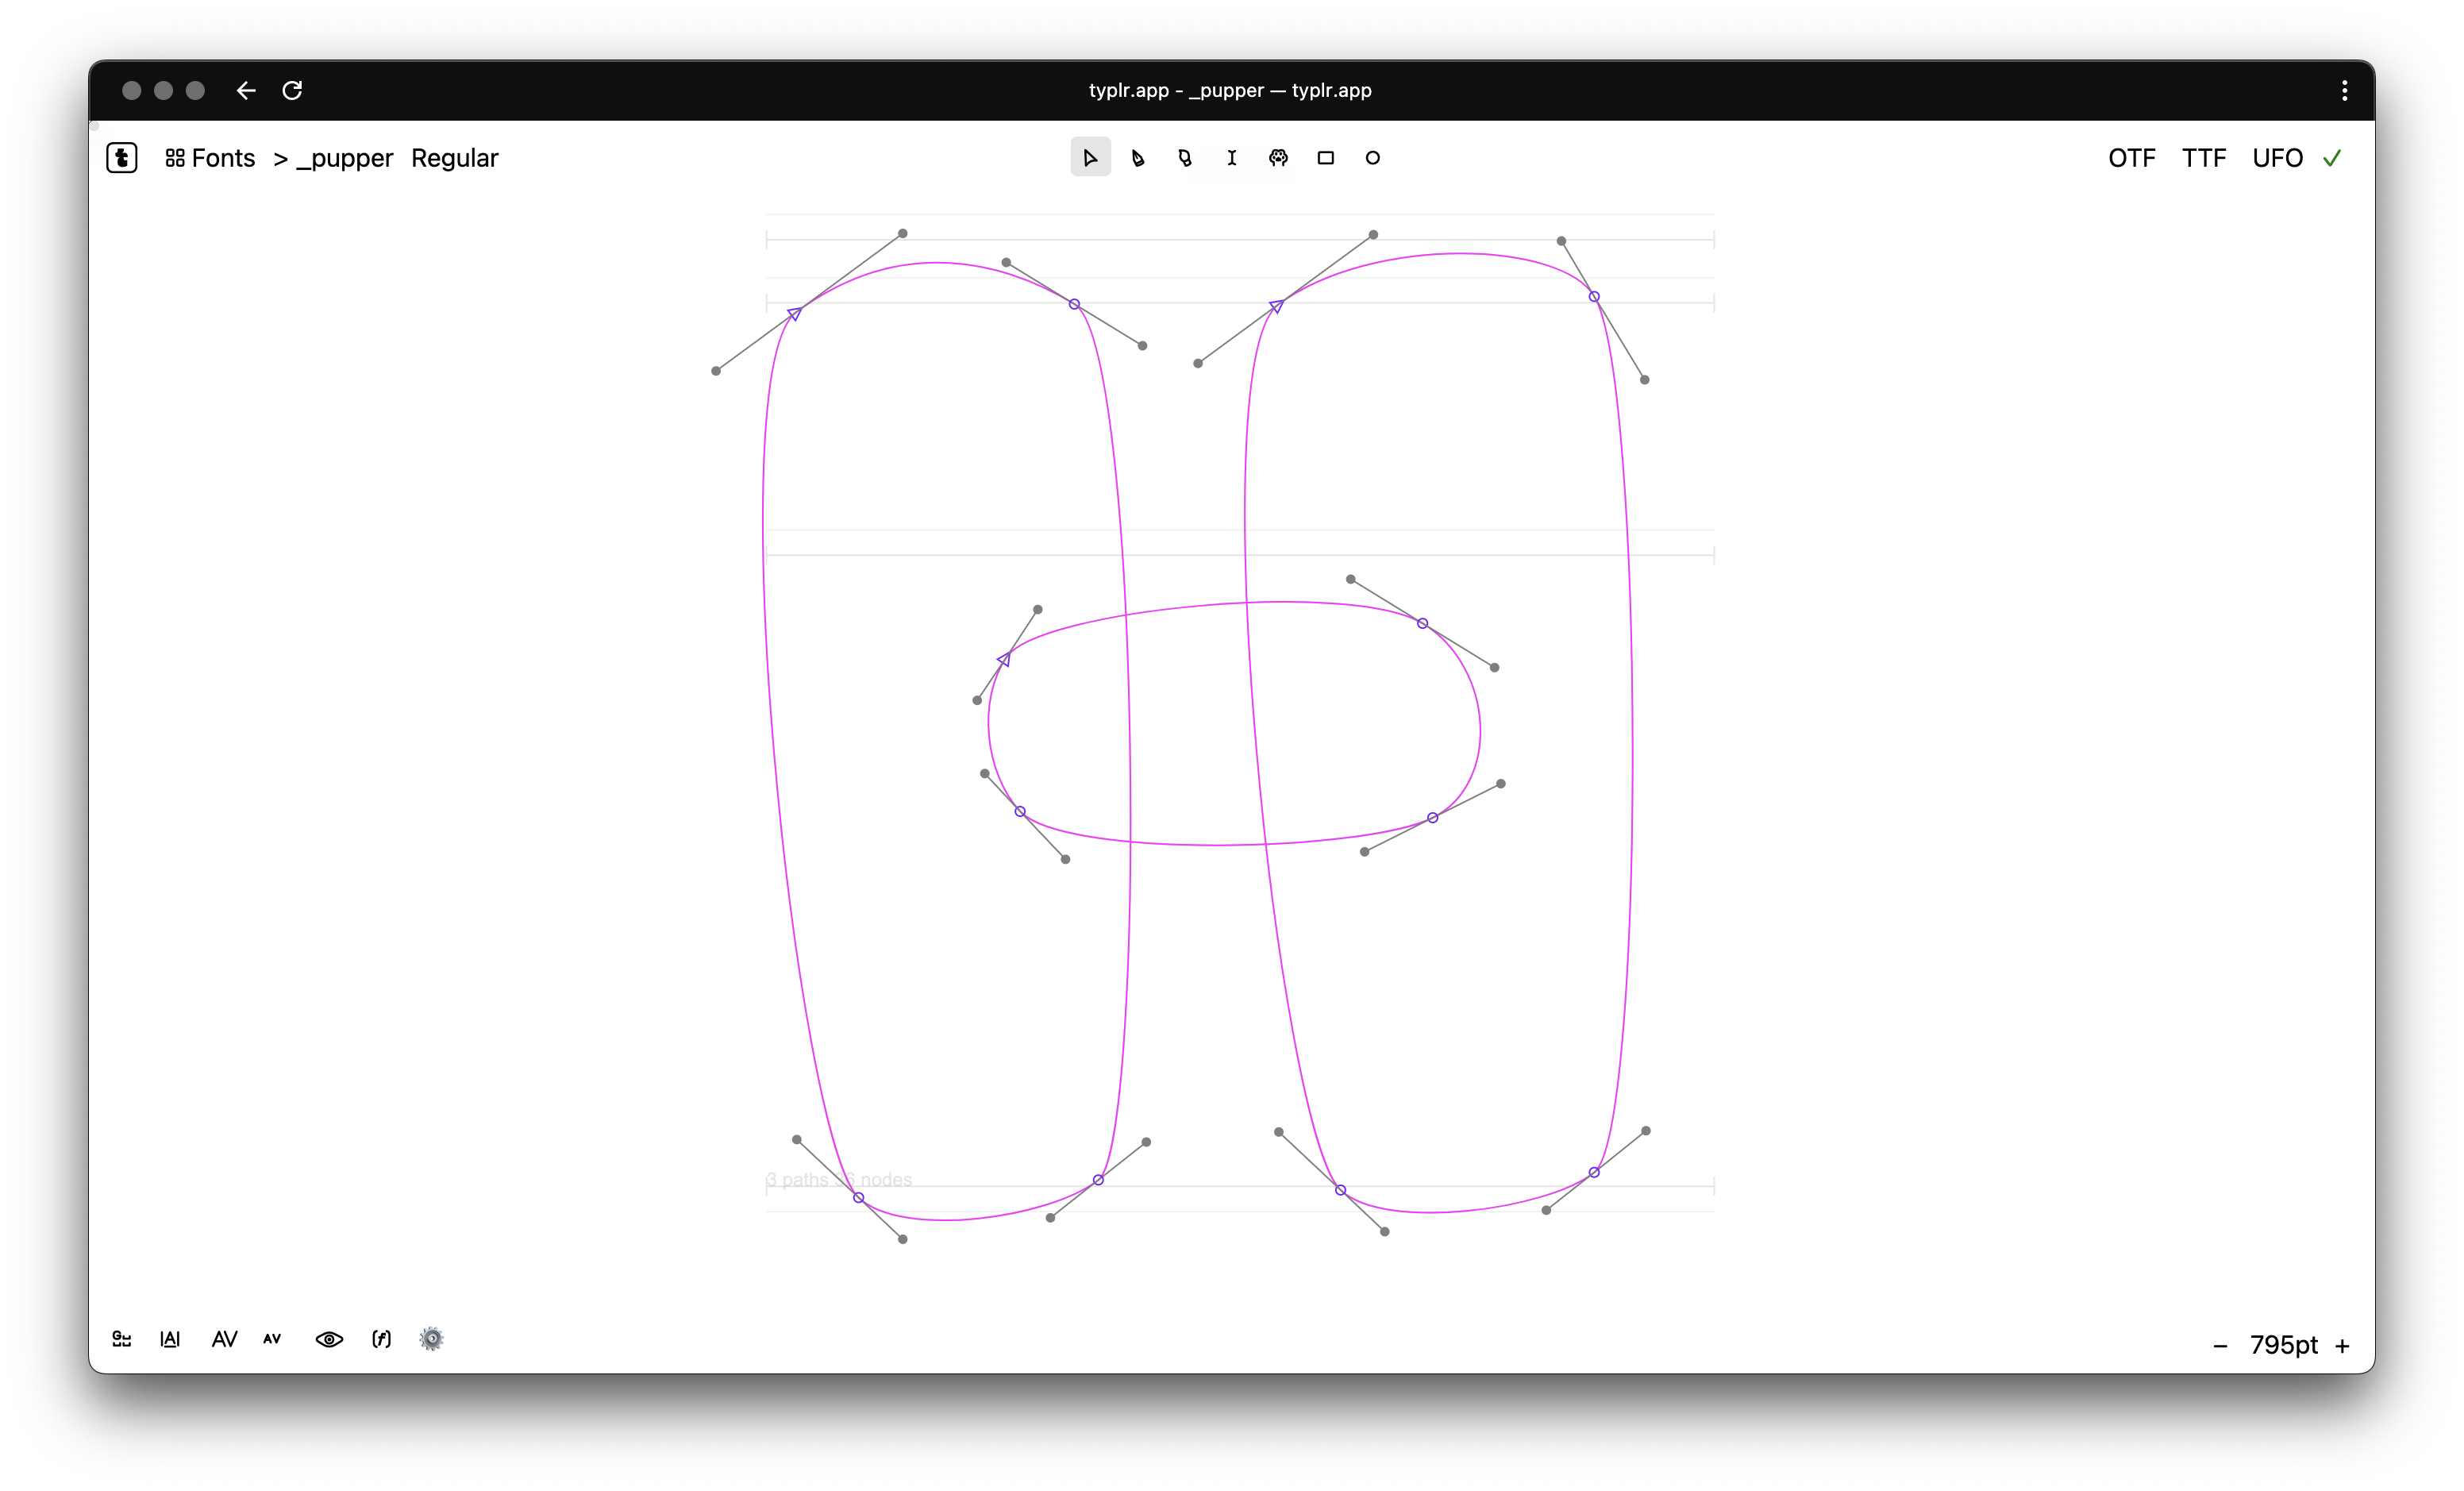Export font as TTF
The width and height of the screenshot is (2464, 1491).
(2203, 158)
